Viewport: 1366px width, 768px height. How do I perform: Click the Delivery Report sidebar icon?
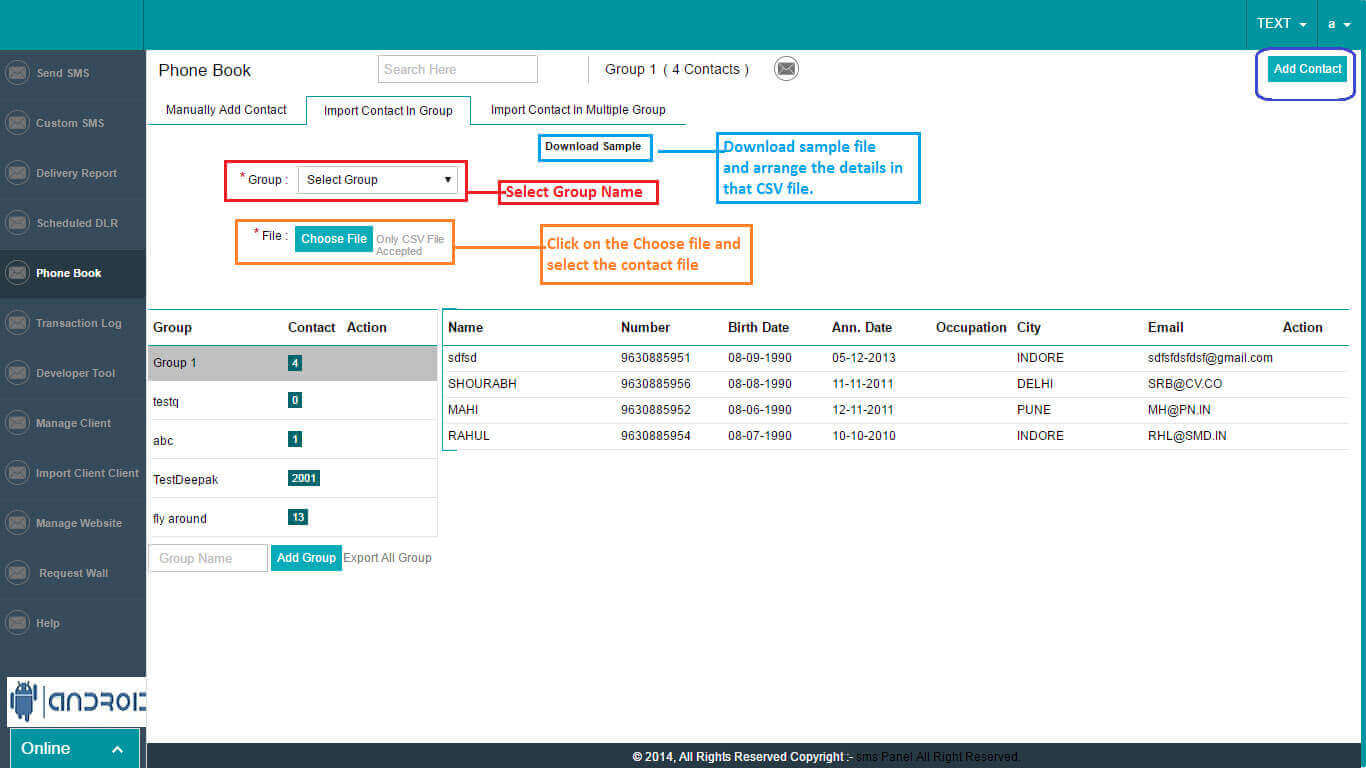click(17, 173)
